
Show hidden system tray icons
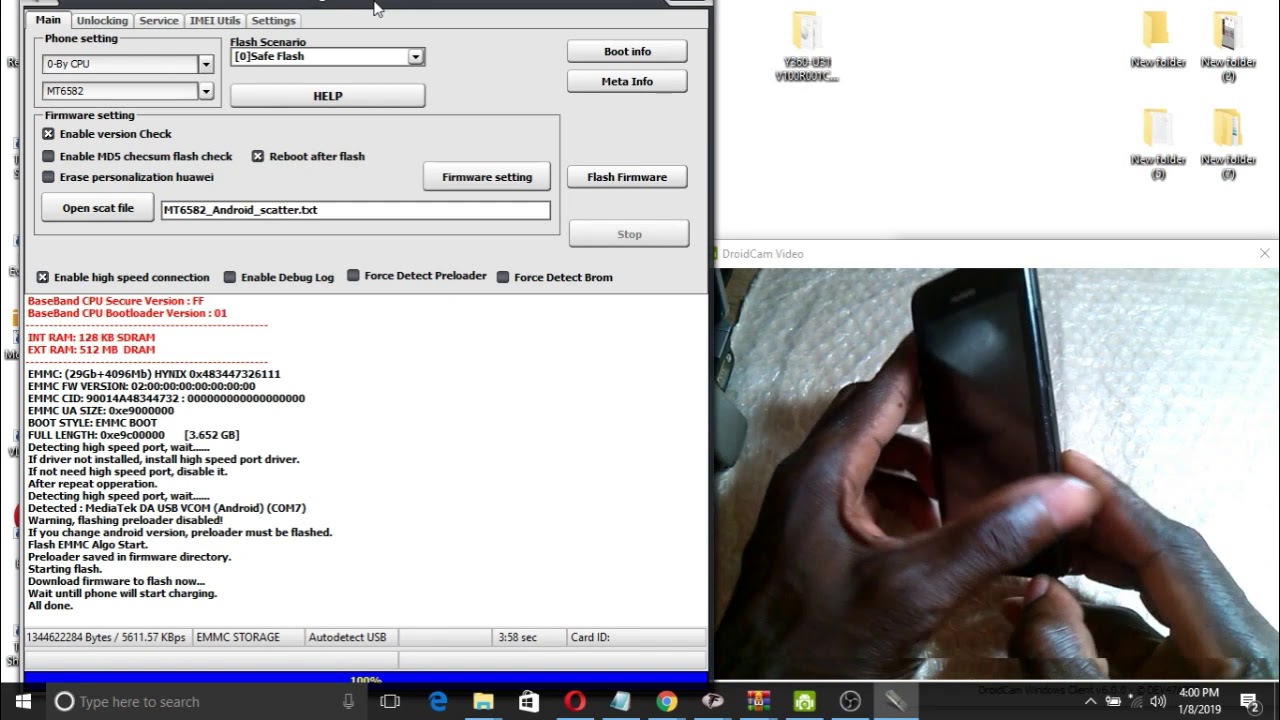click(x=1090, y=702)
